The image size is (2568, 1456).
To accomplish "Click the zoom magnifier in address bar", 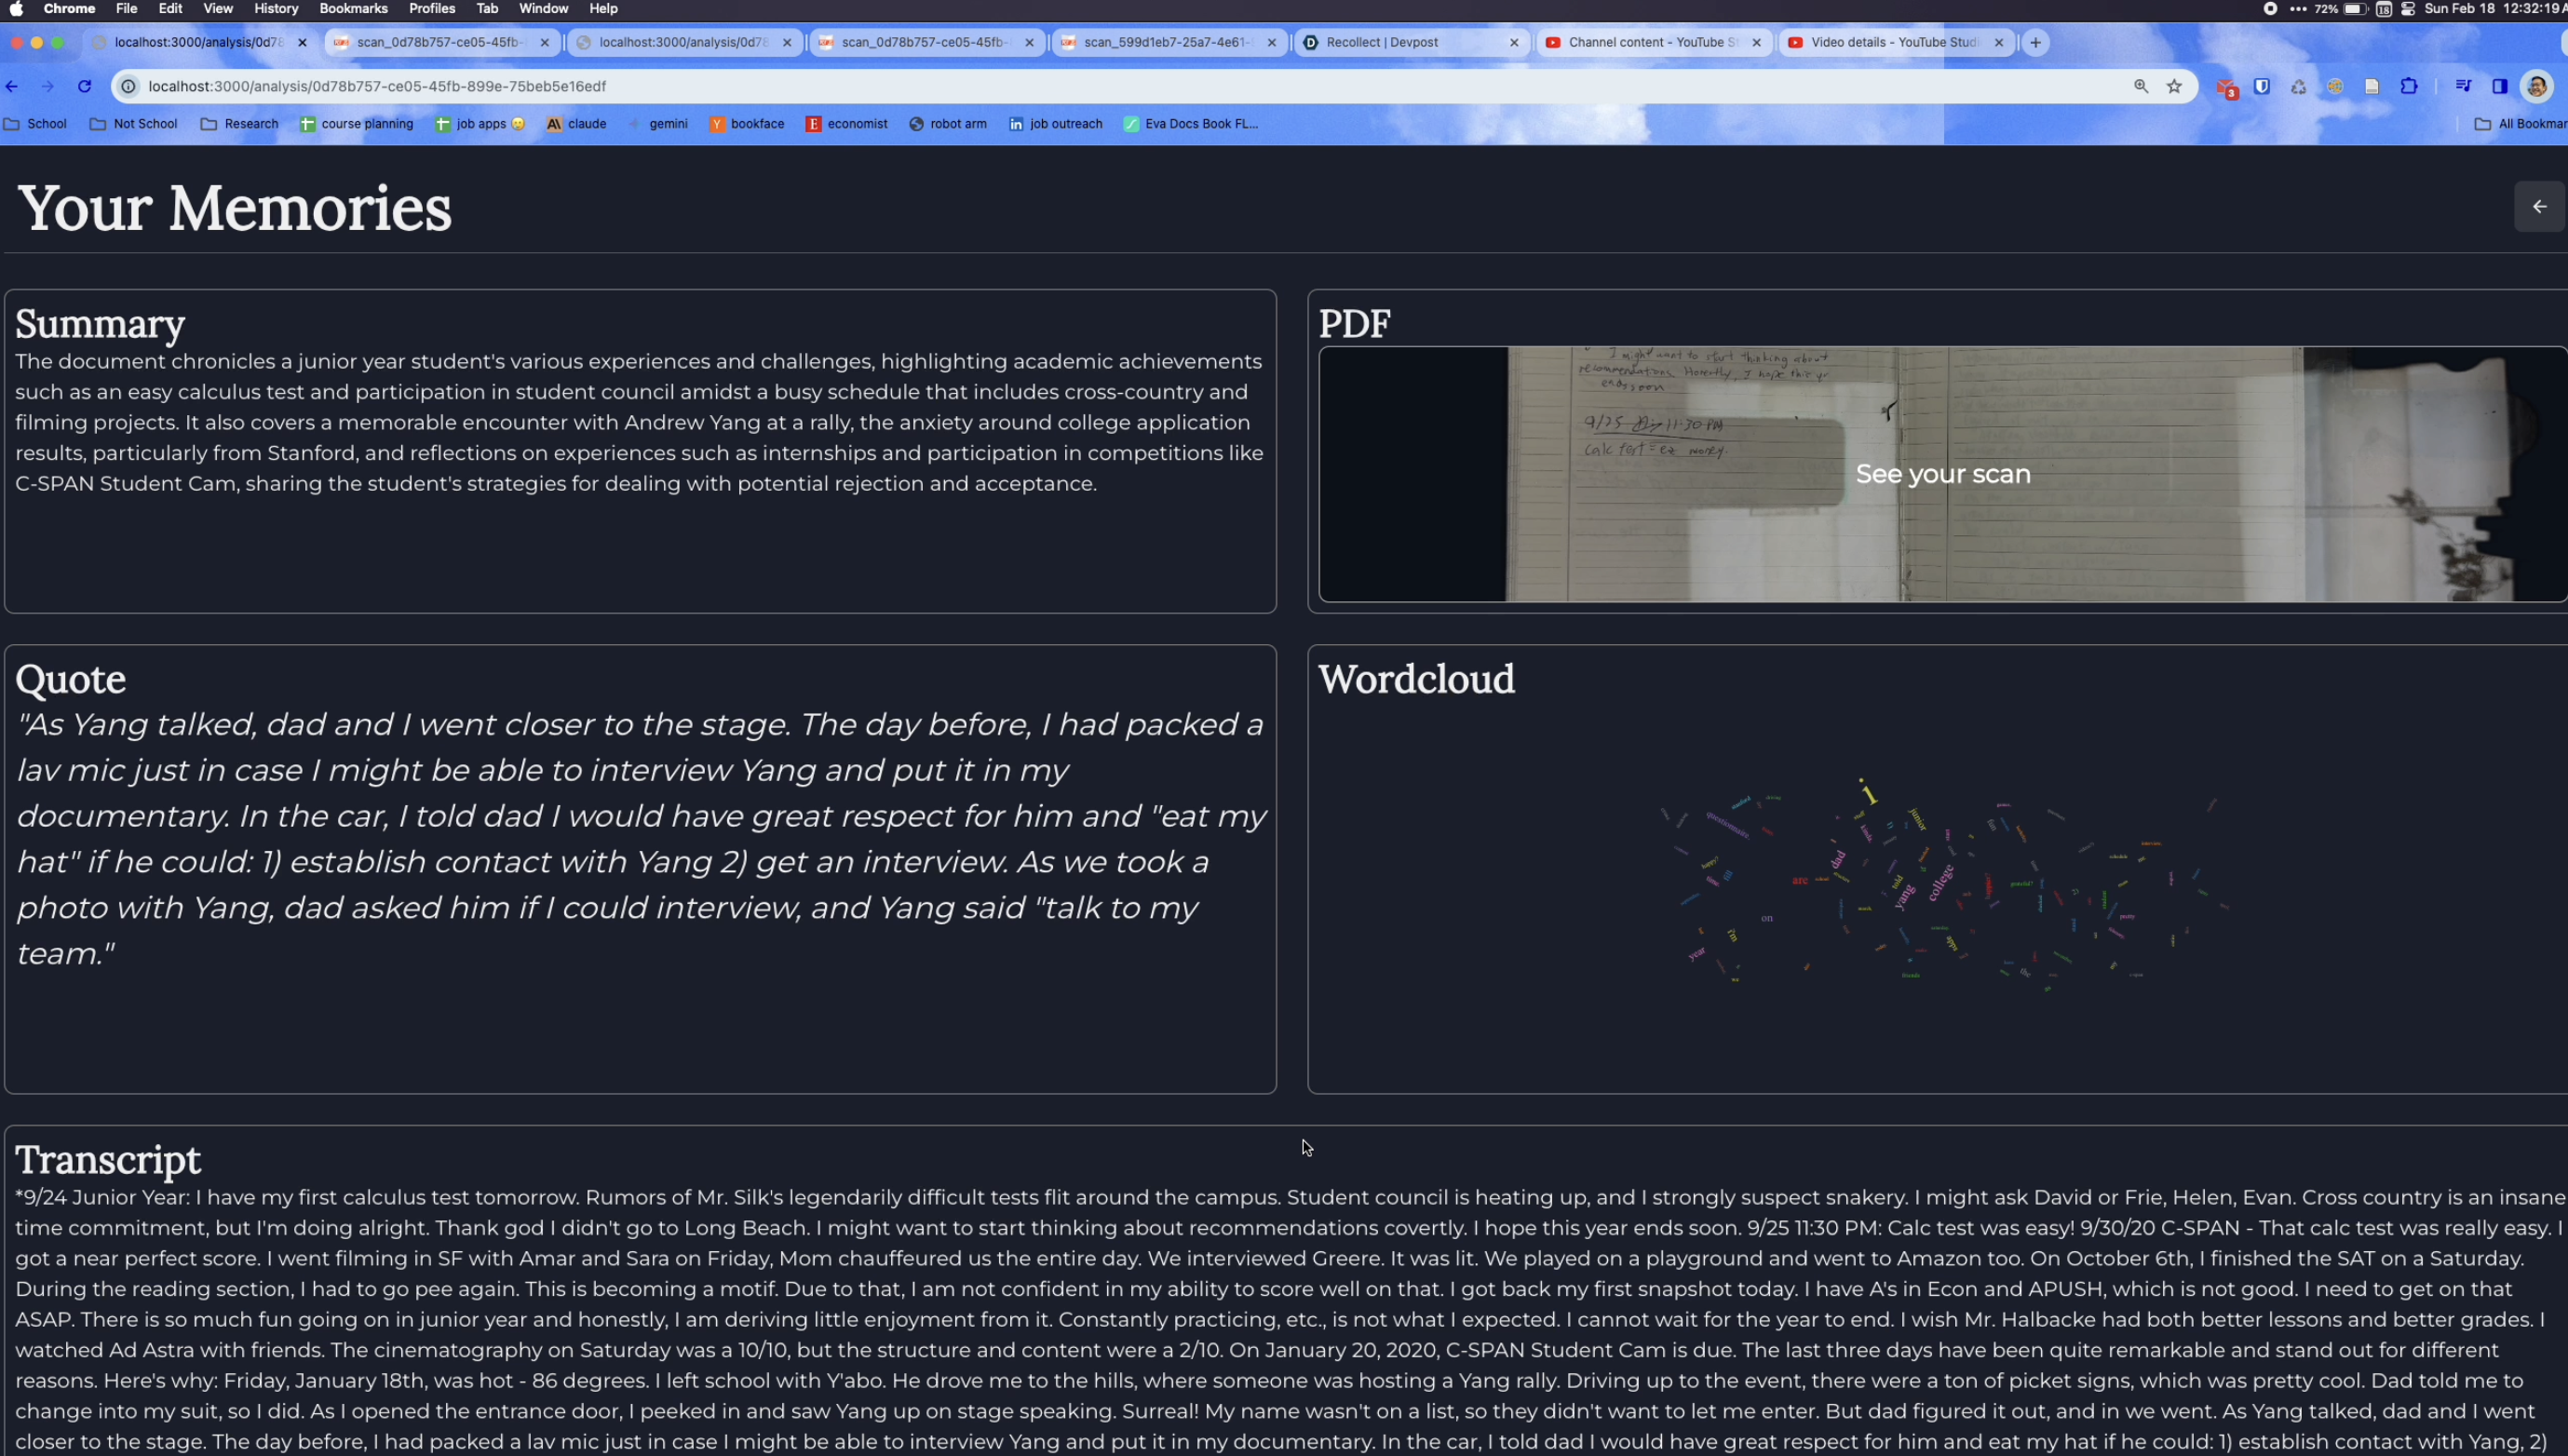I will pos(2140,87).
